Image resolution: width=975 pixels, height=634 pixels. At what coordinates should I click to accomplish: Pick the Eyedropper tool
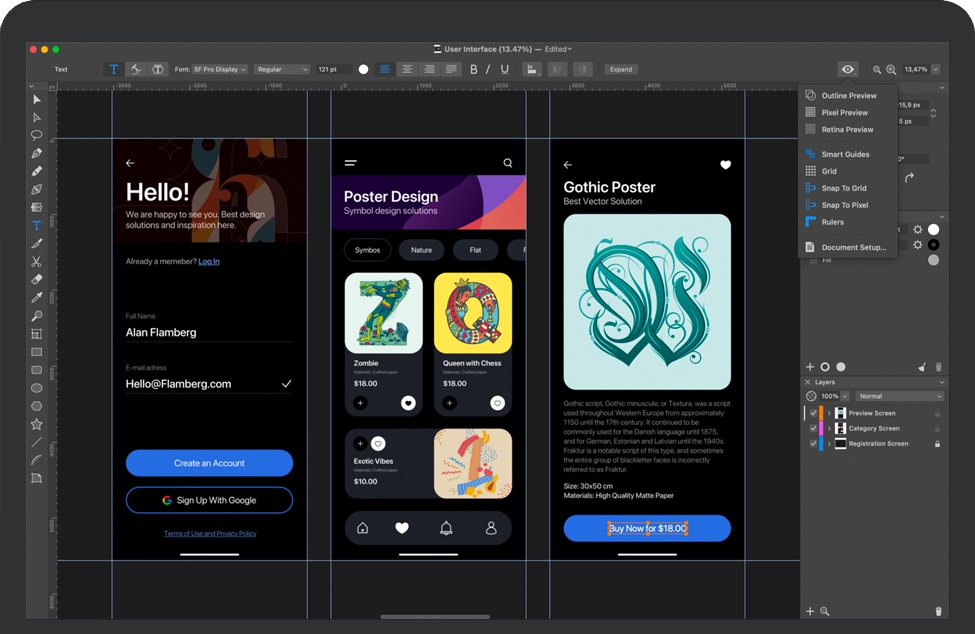click(x=37, y=298)
